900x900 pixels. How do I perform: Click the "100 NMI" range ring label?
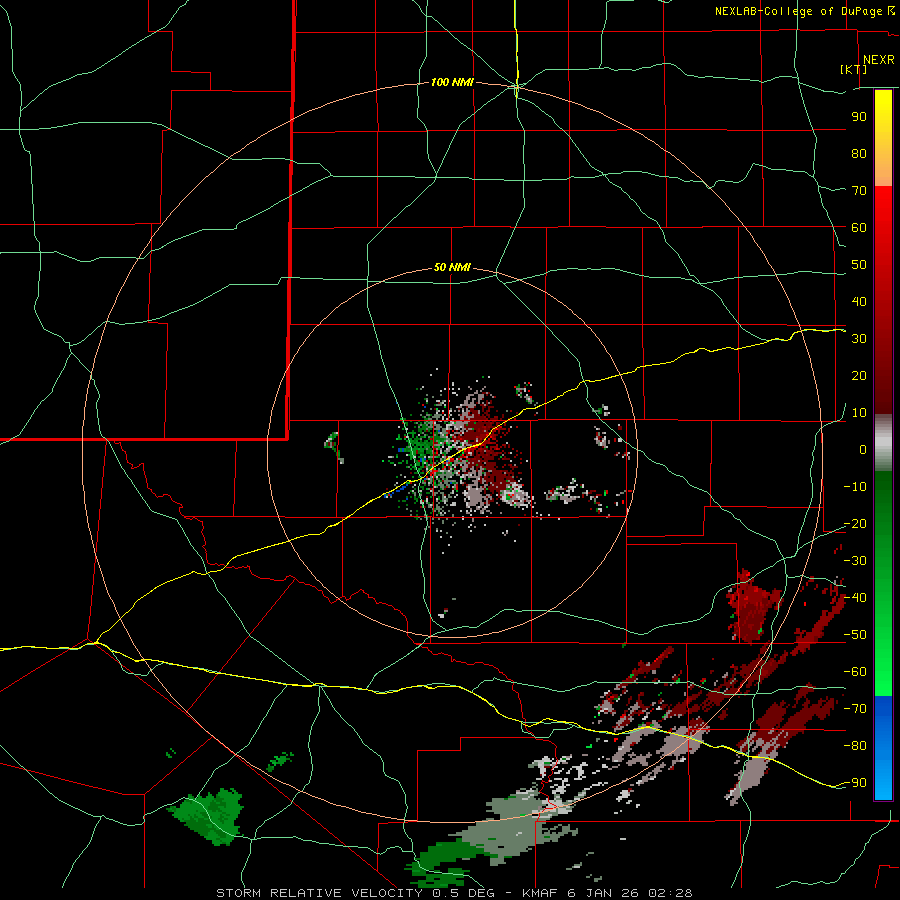[452, 83]
